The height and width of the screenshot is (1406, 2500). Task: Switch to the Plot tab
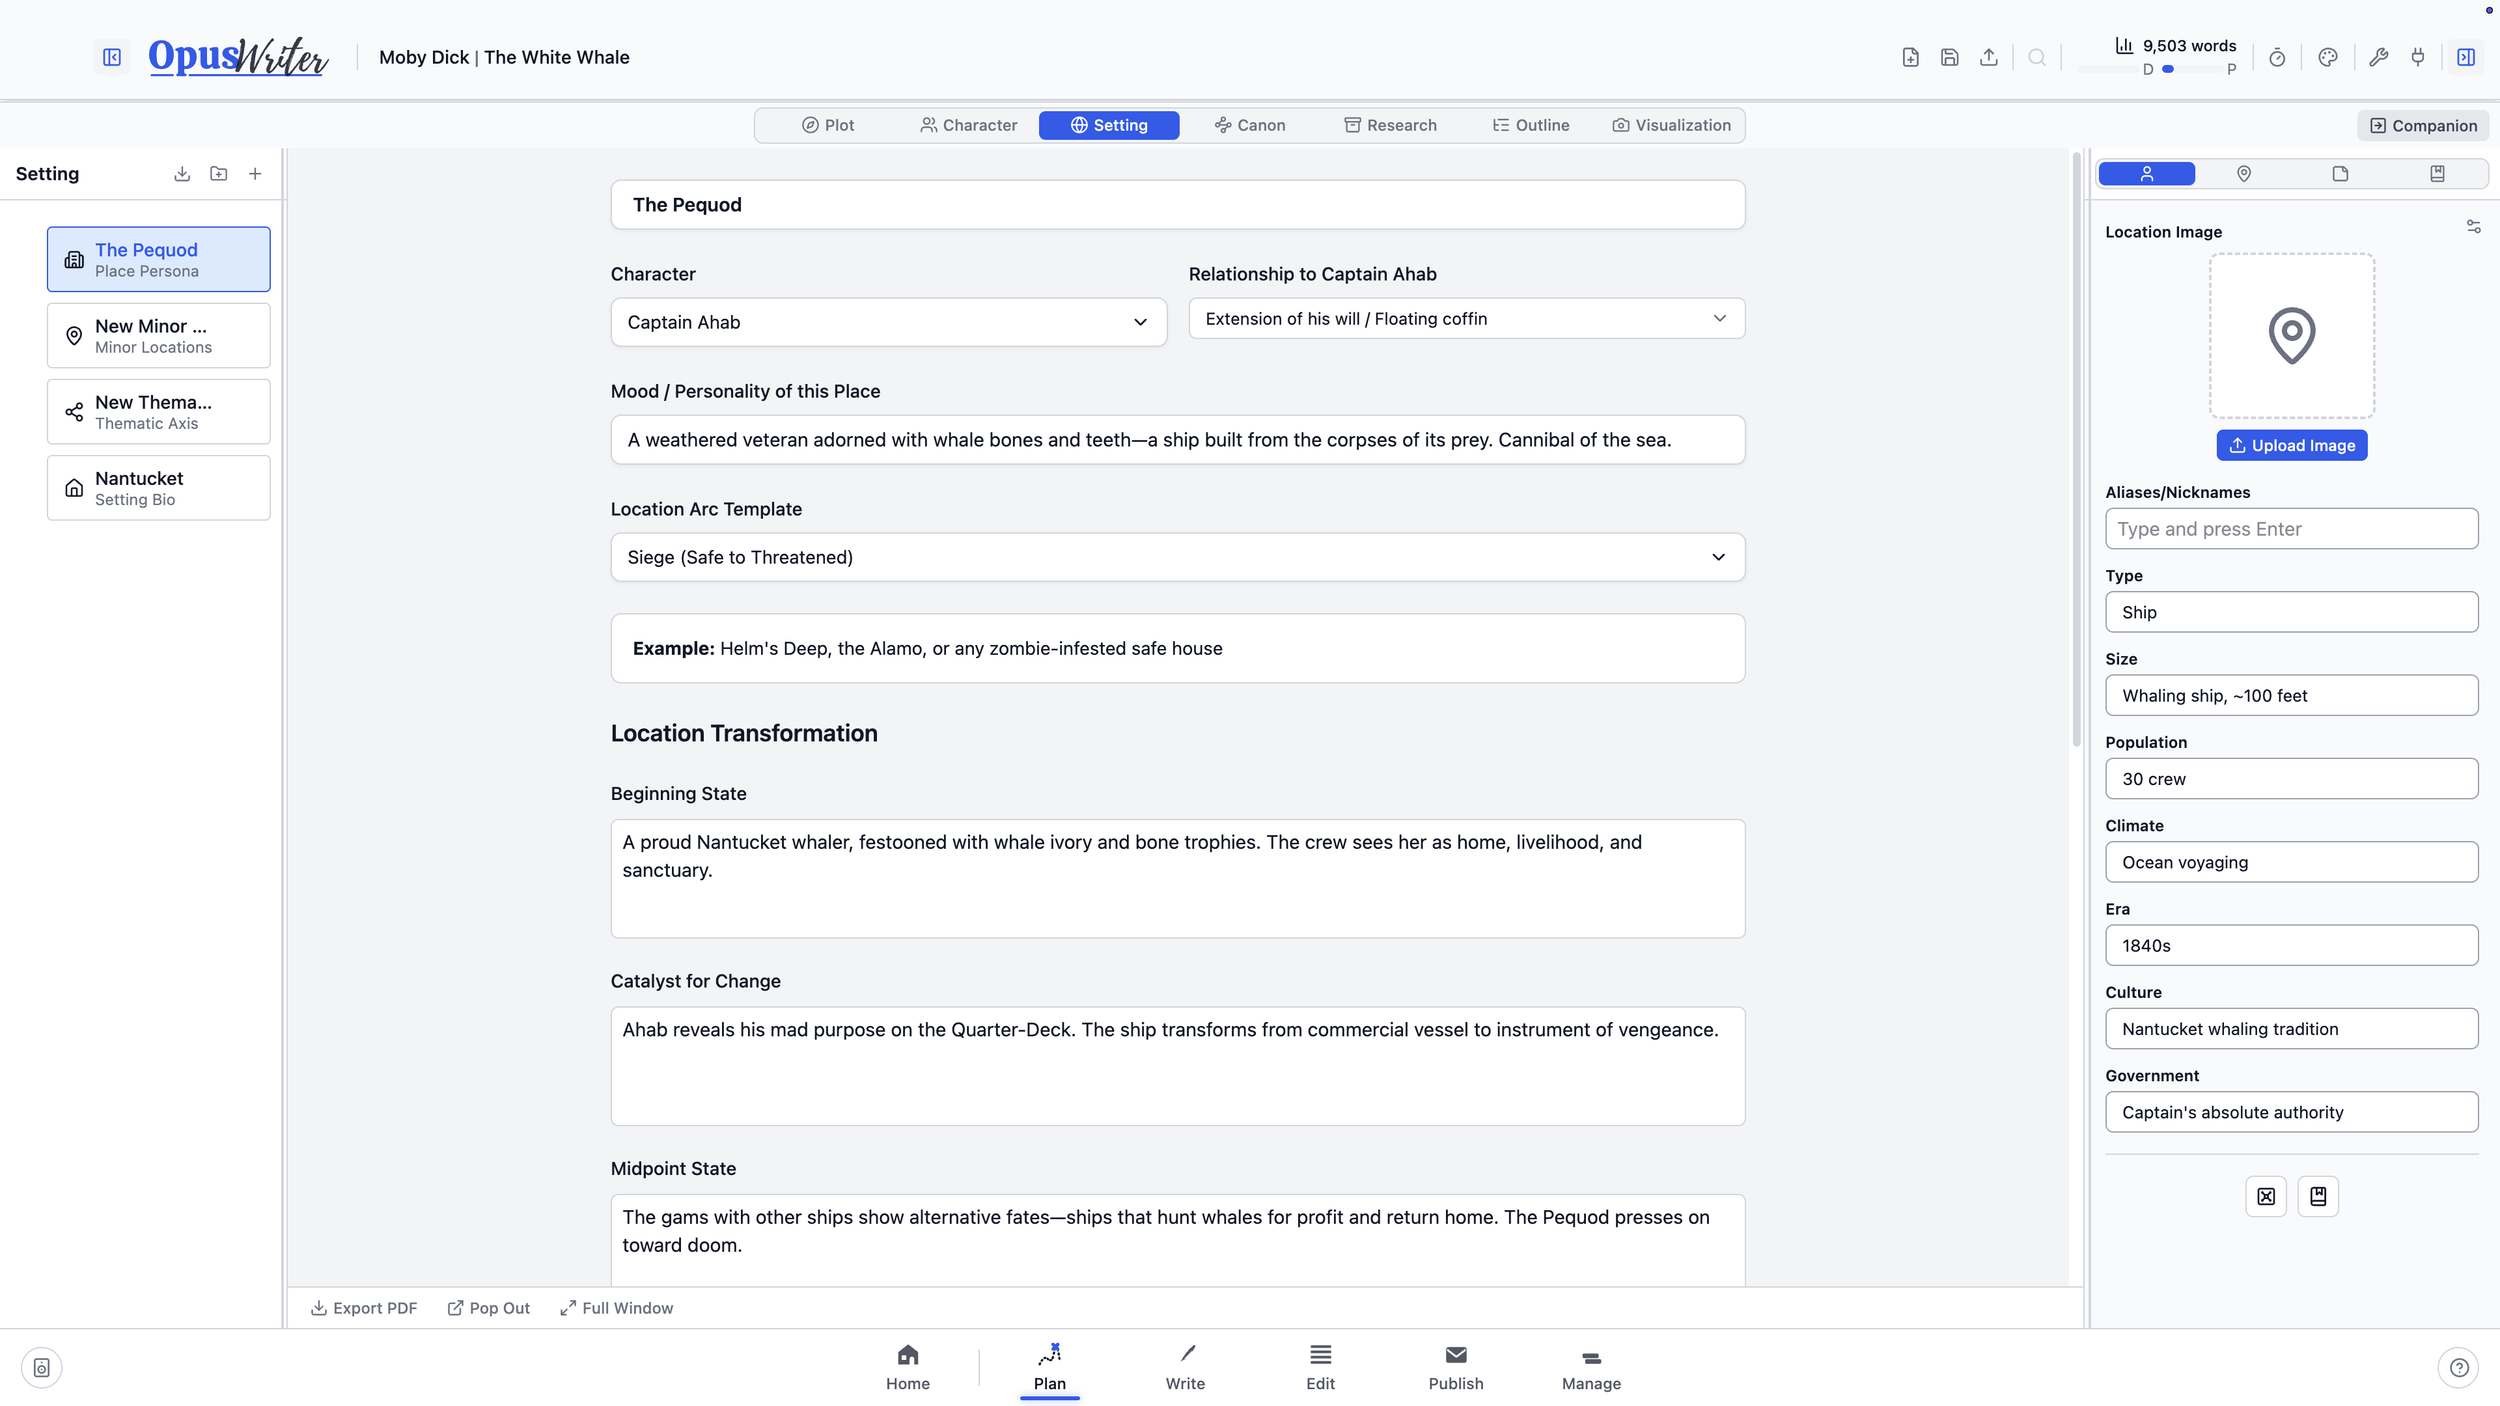click(x=828, y=125)
